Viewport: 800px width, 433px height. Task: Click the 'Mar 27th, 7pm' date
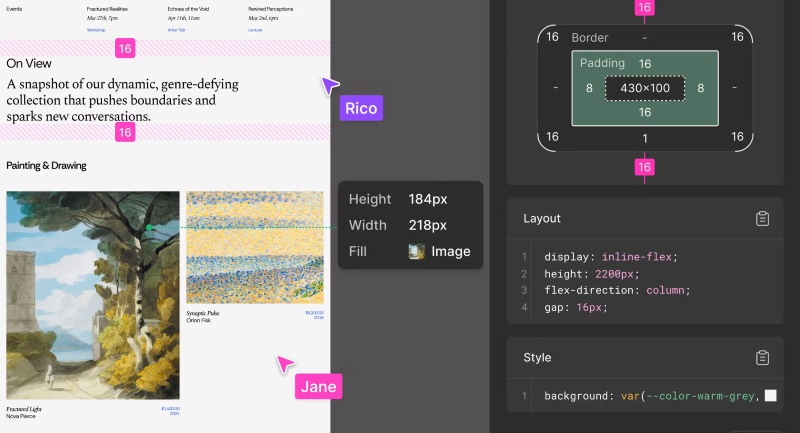point(102,18)
